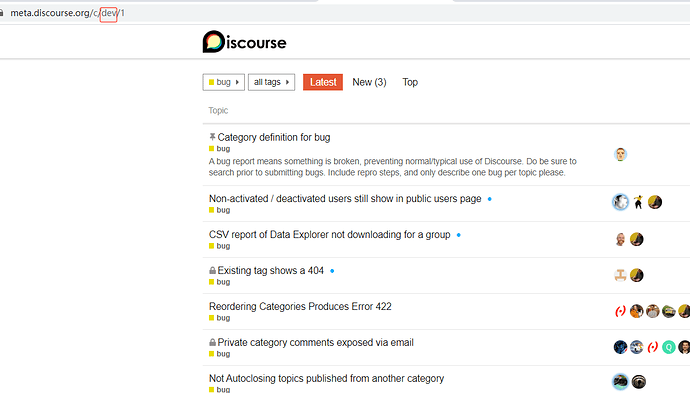Click bug badge under Non-activated users topic
690x393 pixels.
220,210
